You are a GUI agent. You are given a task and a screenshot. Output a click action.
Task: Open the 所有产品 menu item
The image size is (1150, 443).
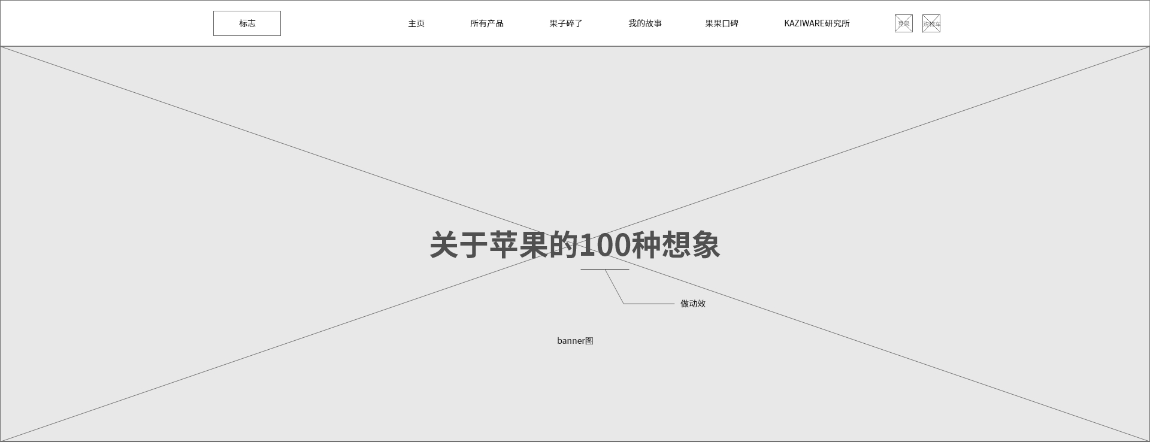(x=487, y=23)
